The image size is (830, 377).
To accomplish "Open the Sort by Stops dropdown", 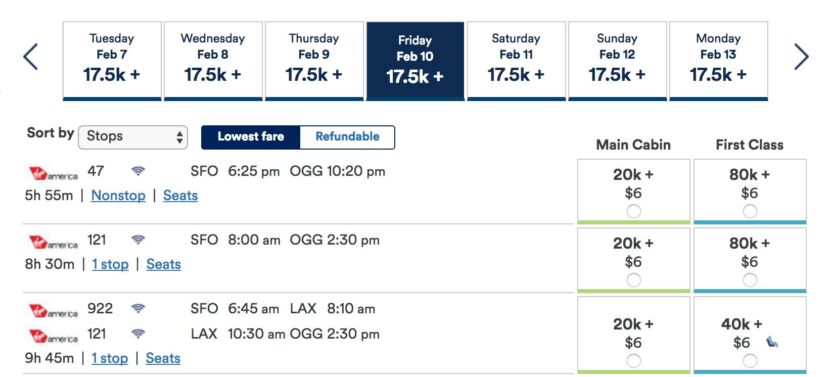I will [x=133, y=137].
